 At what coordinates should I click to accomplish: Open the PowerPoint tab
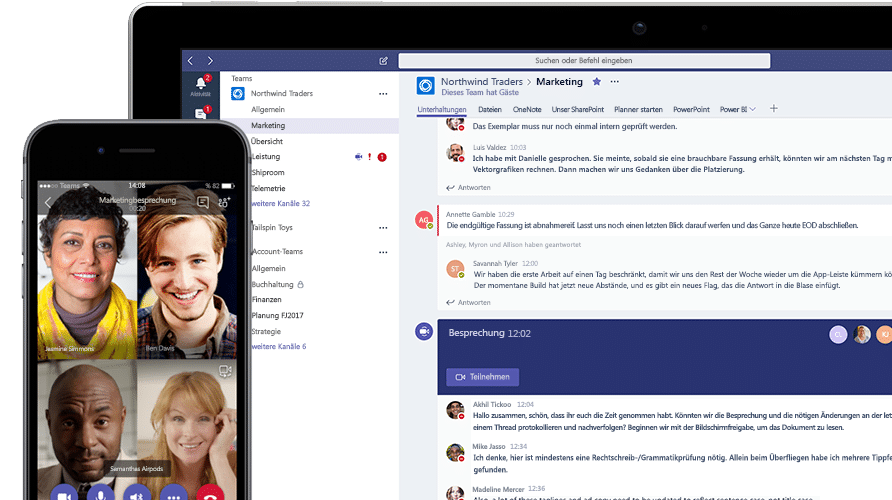[x=691, y=109]
